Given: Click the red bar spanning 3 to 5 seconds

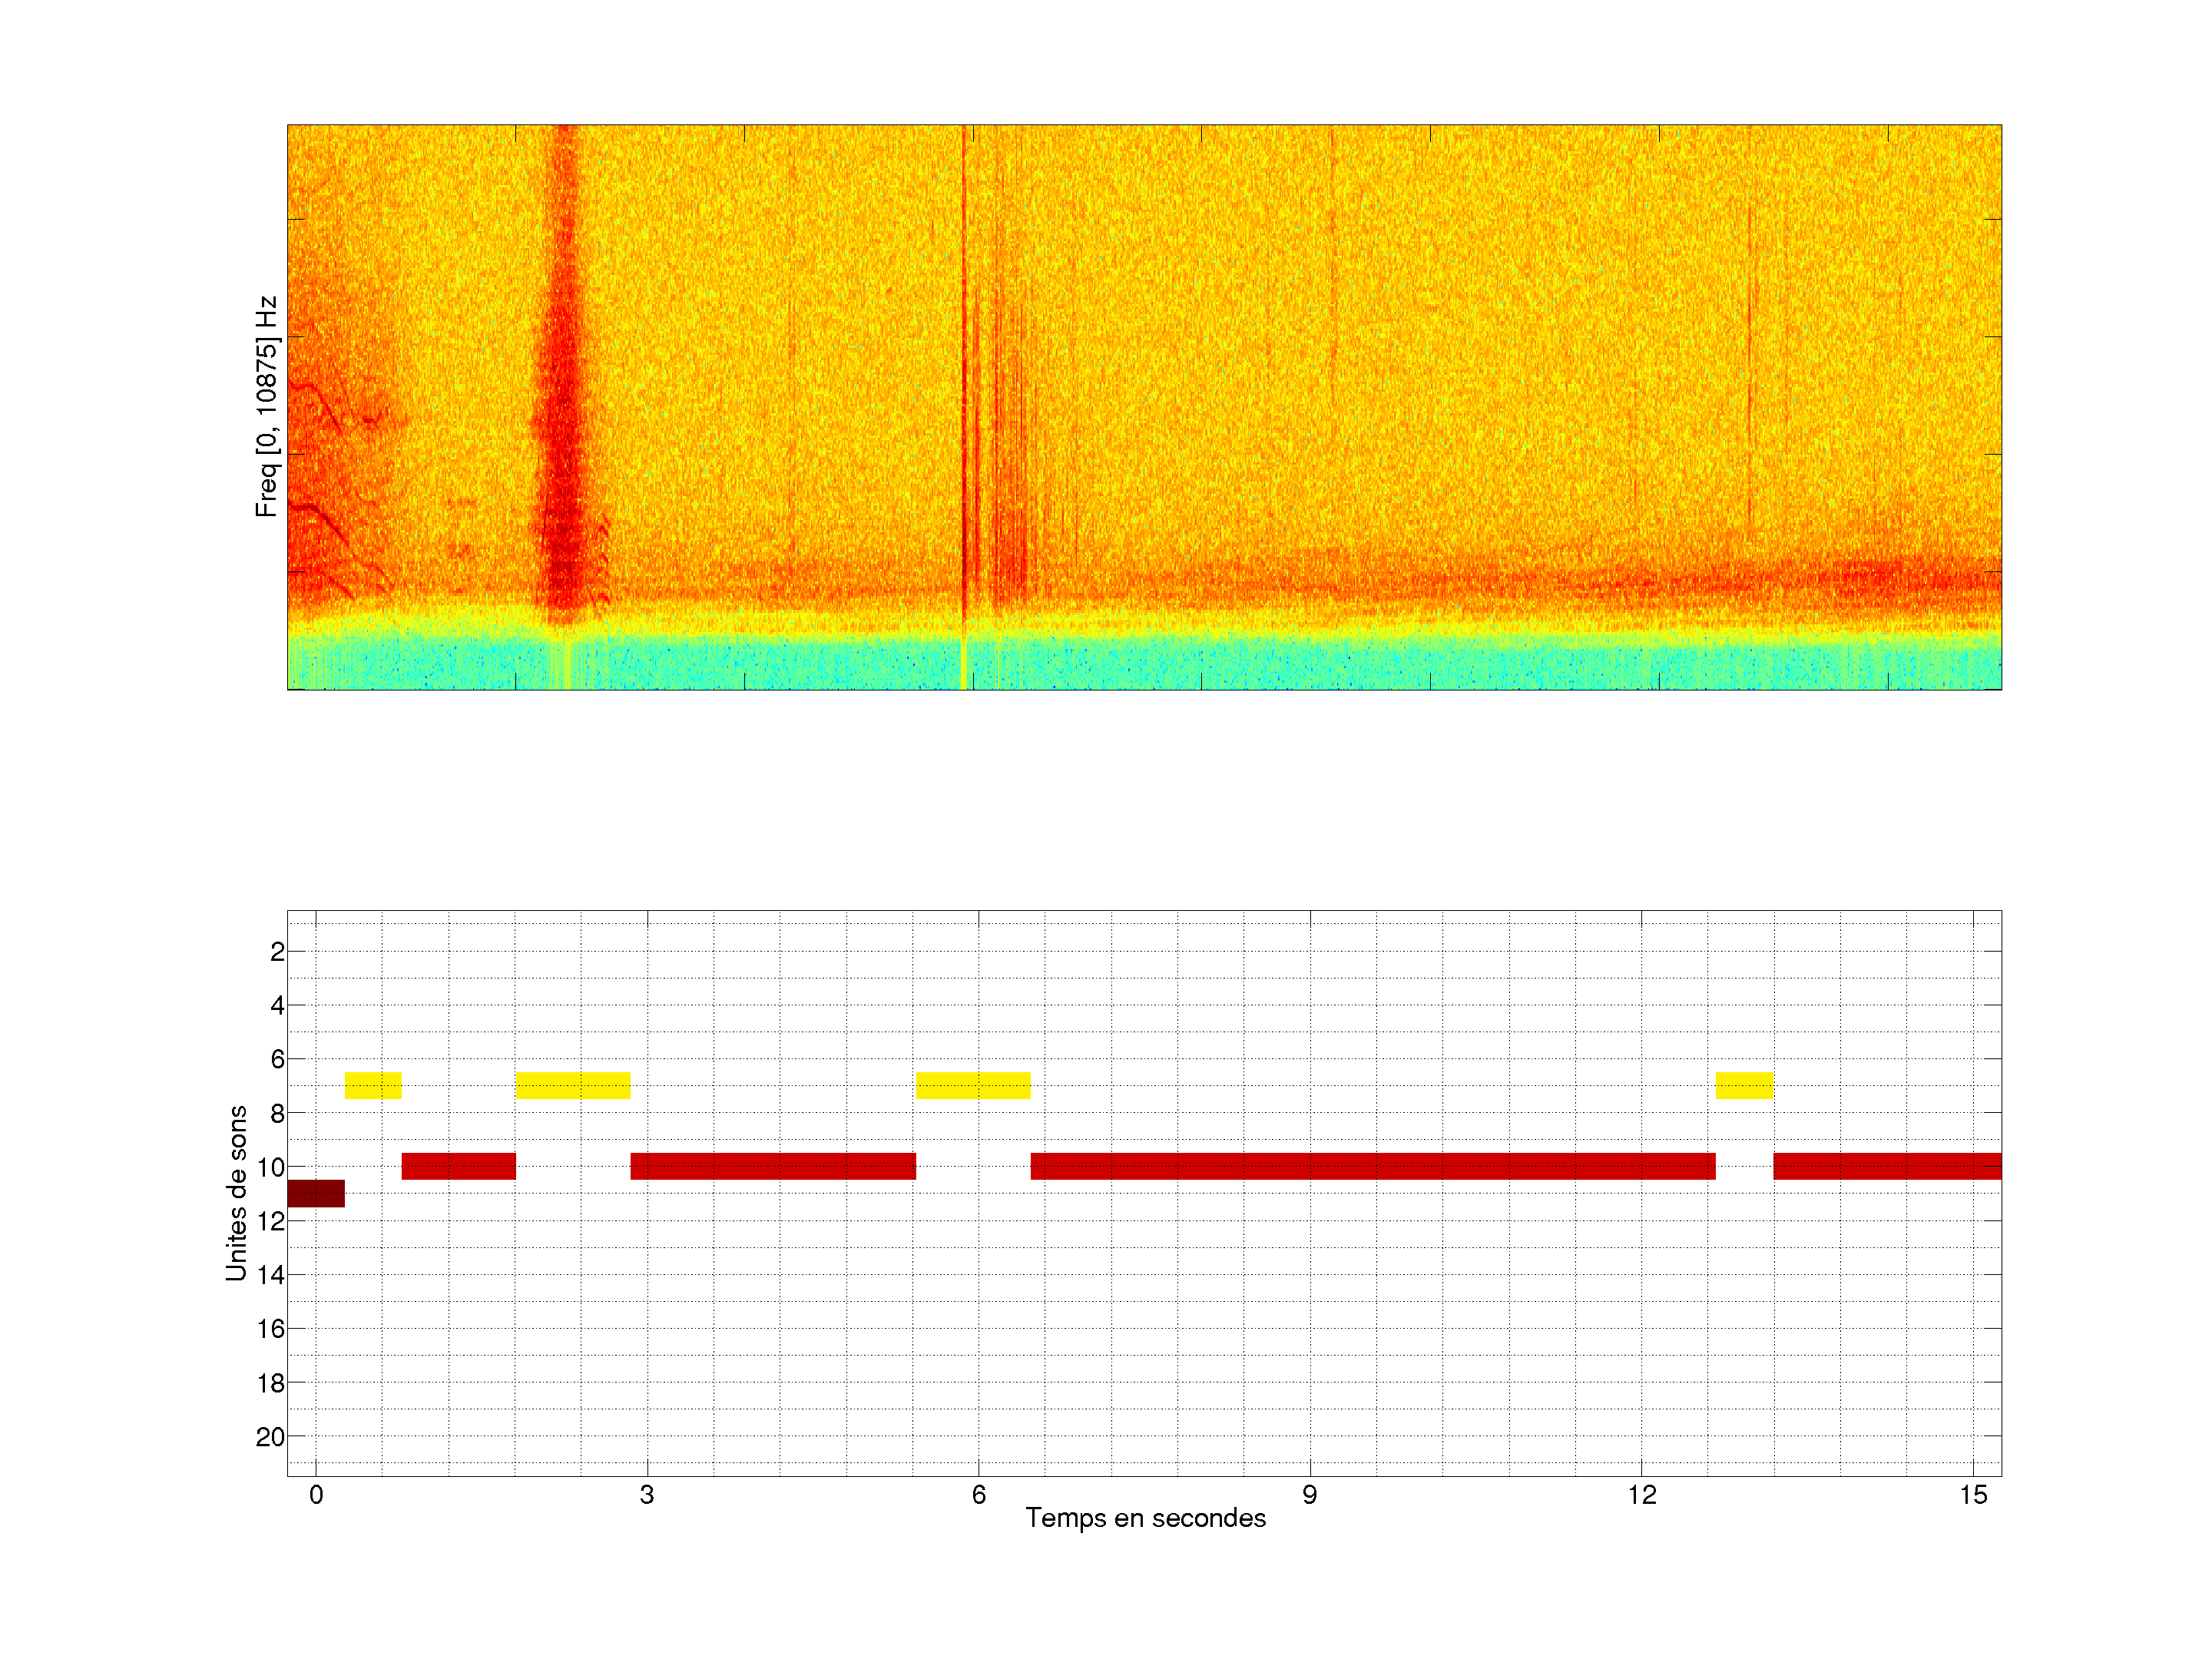Looking at the screenshot, I should 773,1166.
